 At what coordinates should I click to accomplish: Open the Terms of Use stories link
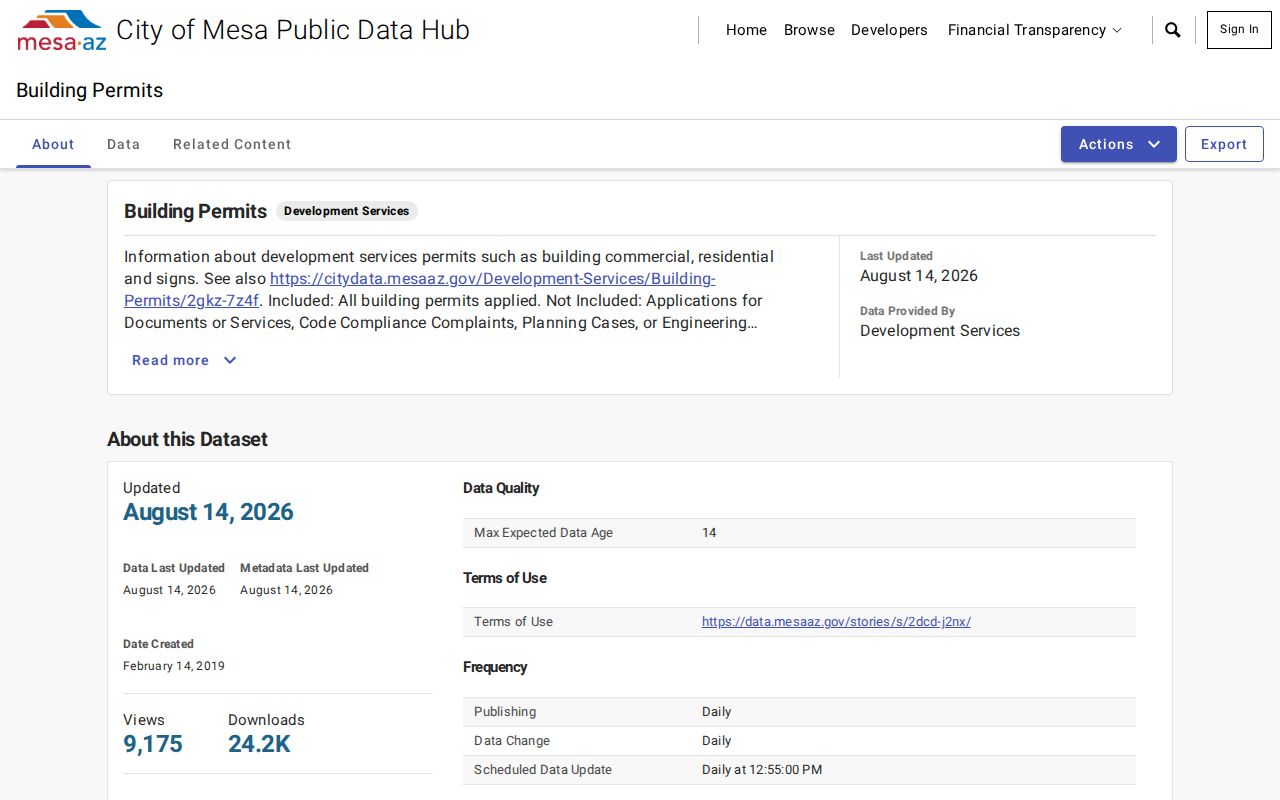[836, 622]
